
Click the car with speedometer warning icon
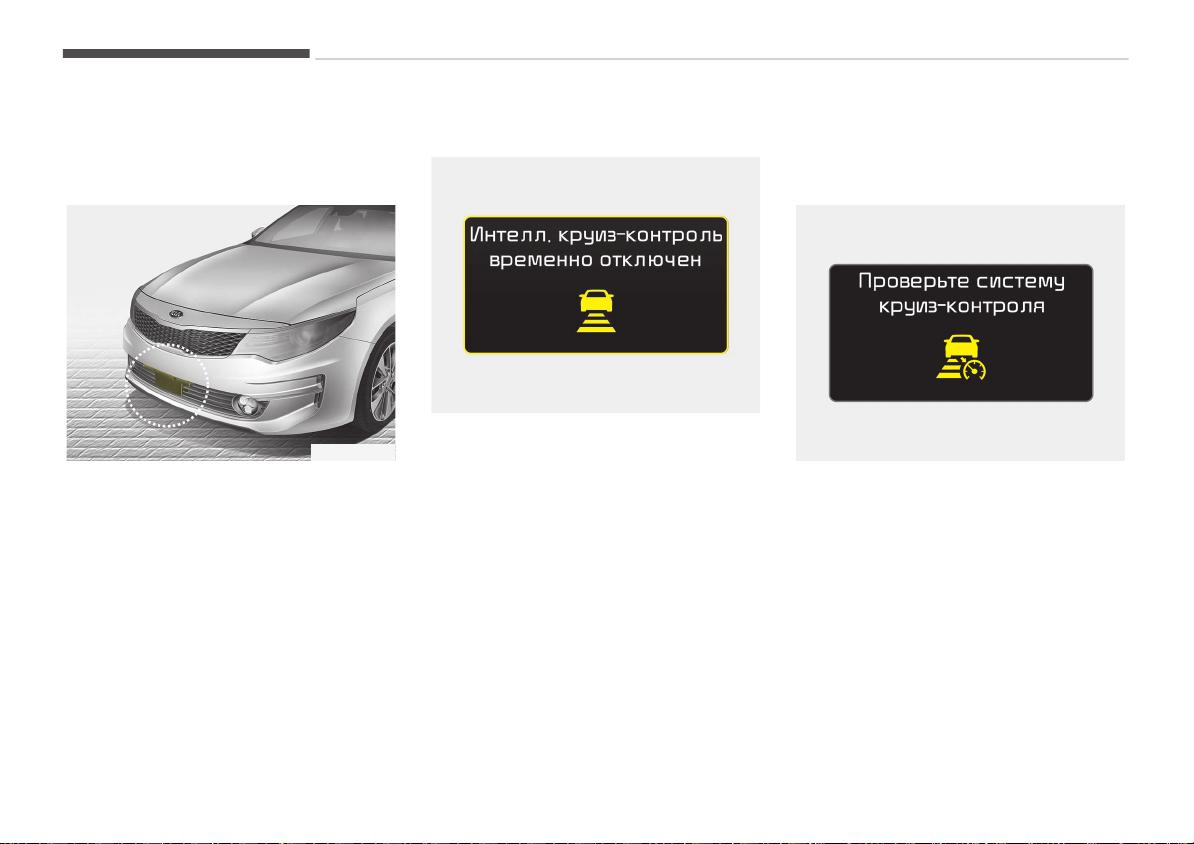(961, 358)
